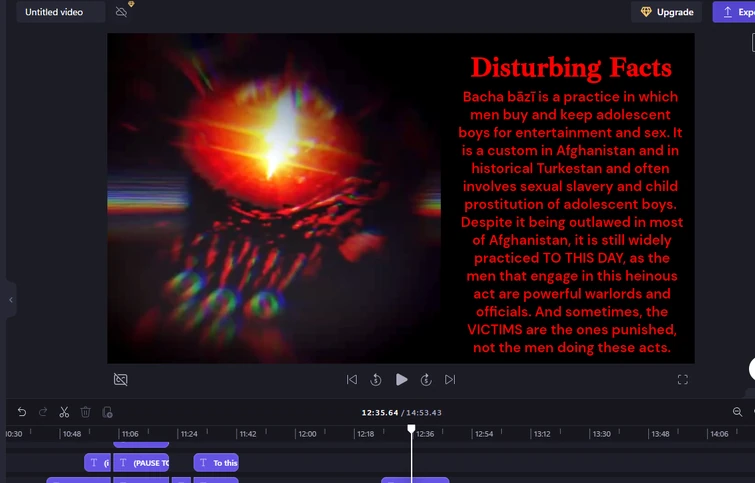Click the redo arrow in timeline toolbar
This screenshot has height=483, width=755.
pos(43,412)
